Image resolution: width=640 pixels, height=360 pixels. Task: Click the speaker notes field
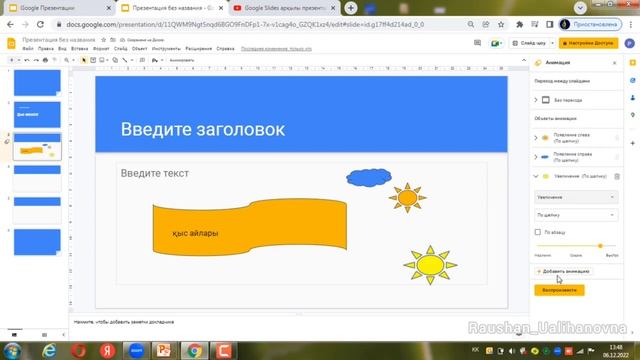point(299,322)
